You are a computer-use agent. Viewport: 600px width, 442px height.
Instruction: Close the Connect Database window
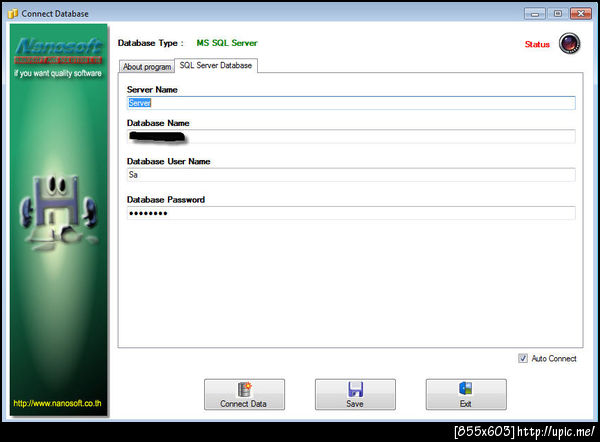[x=581, y=14]
